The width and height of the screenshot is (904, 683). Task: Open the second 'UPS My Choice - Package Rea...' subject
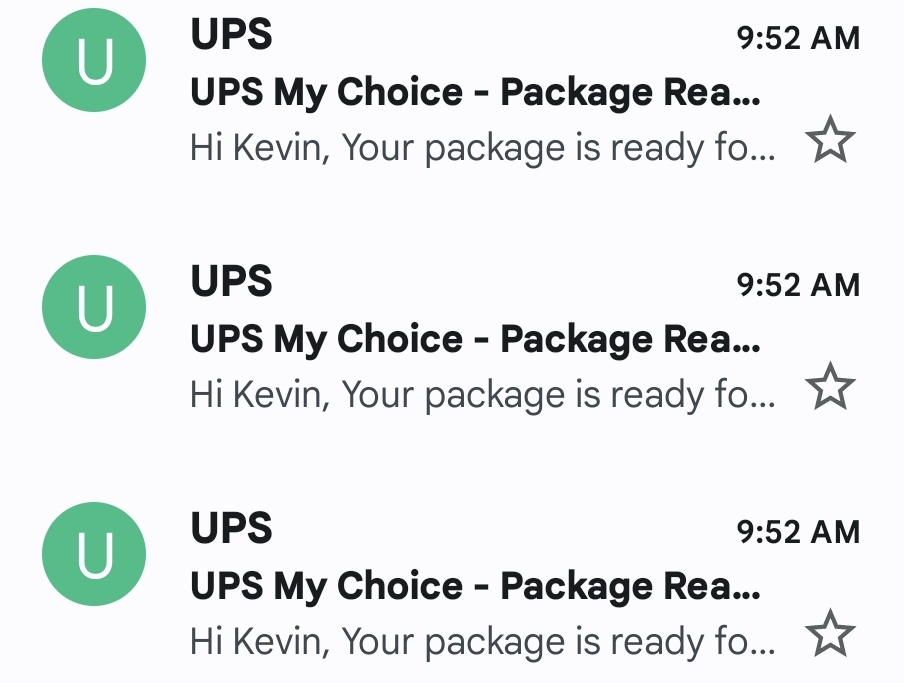(476, 339)
